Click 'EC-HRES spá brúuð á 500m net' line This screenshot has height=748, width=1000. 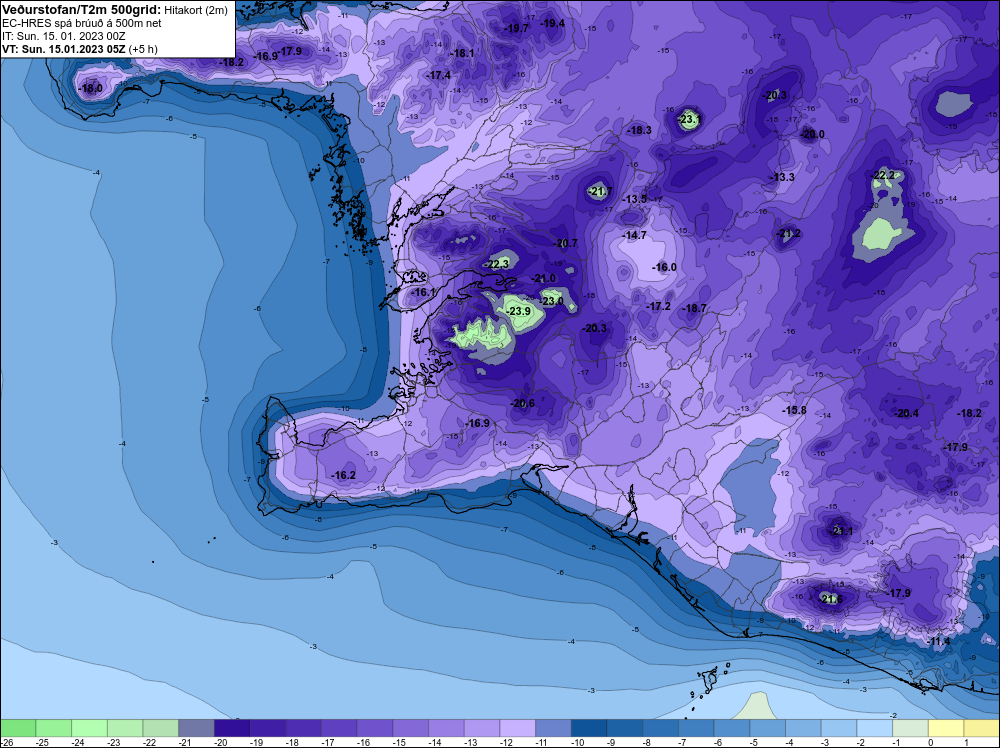[82, 24]
